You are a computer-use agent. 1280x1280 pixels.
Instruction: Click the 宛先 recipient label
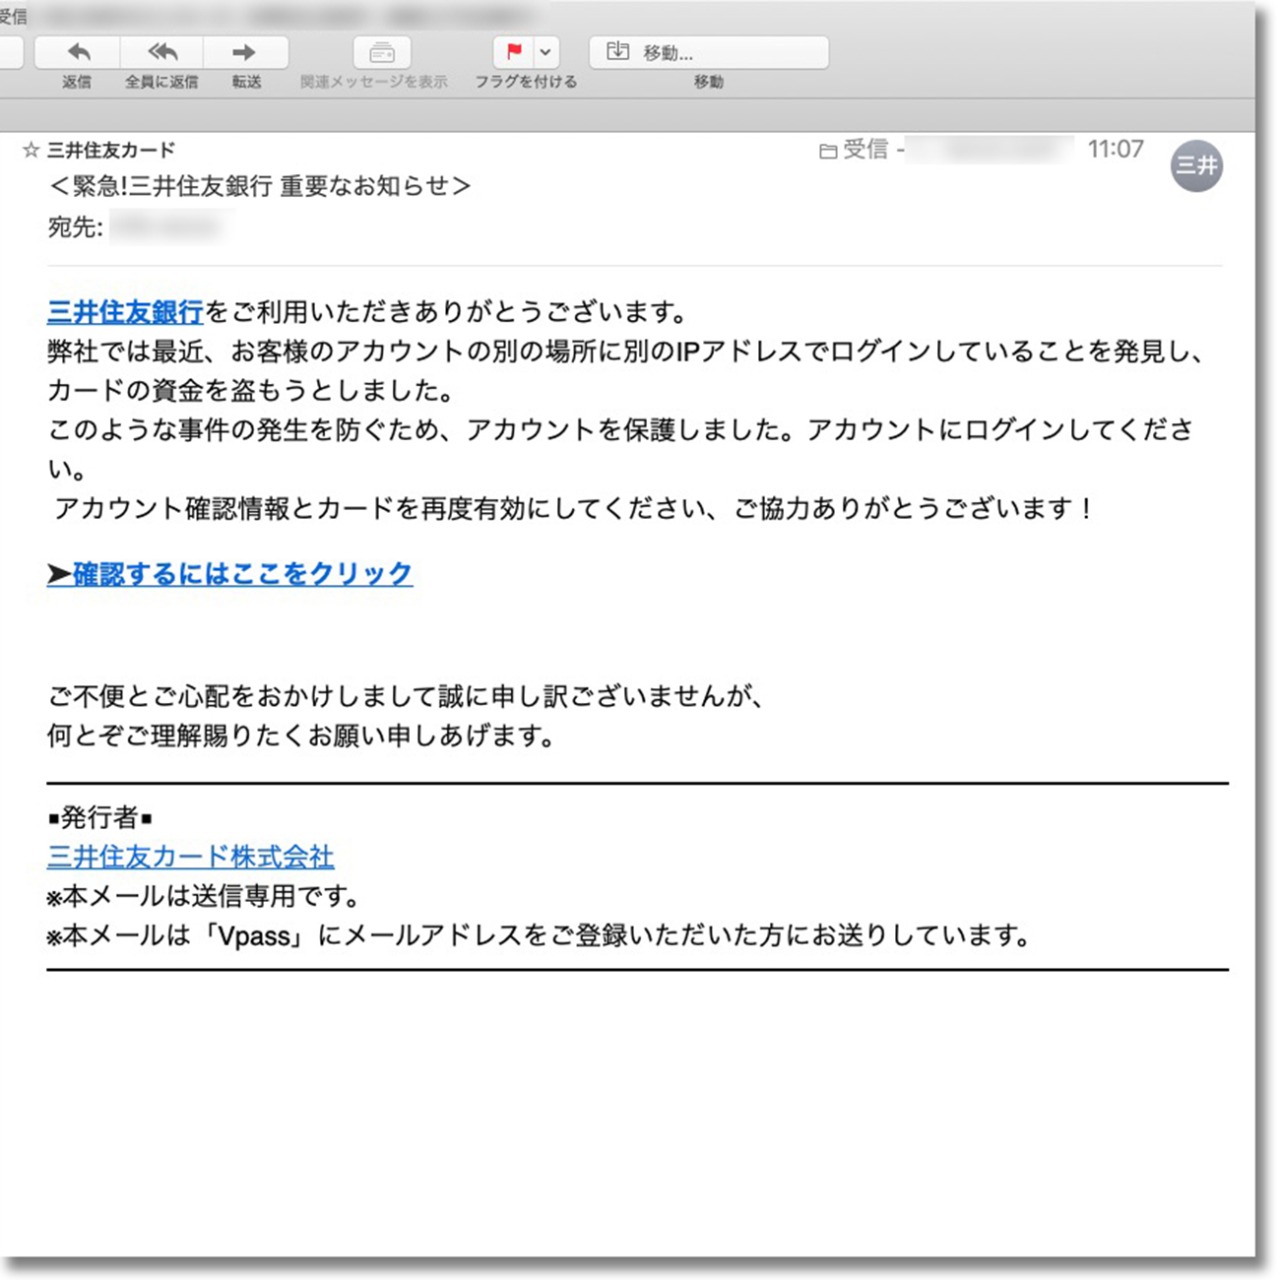click(x=75, y=228)
